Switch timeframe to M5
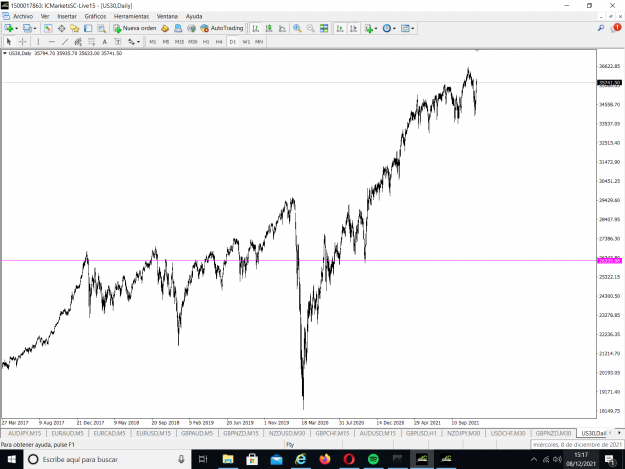625x469 pixels. (166, 41)
